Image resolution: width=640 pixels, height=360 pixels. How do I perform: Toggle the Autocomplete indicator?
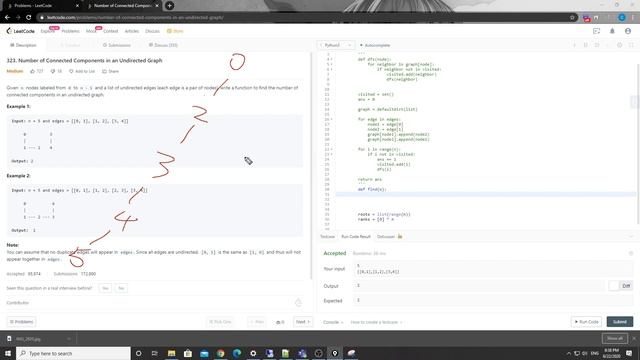375,45
